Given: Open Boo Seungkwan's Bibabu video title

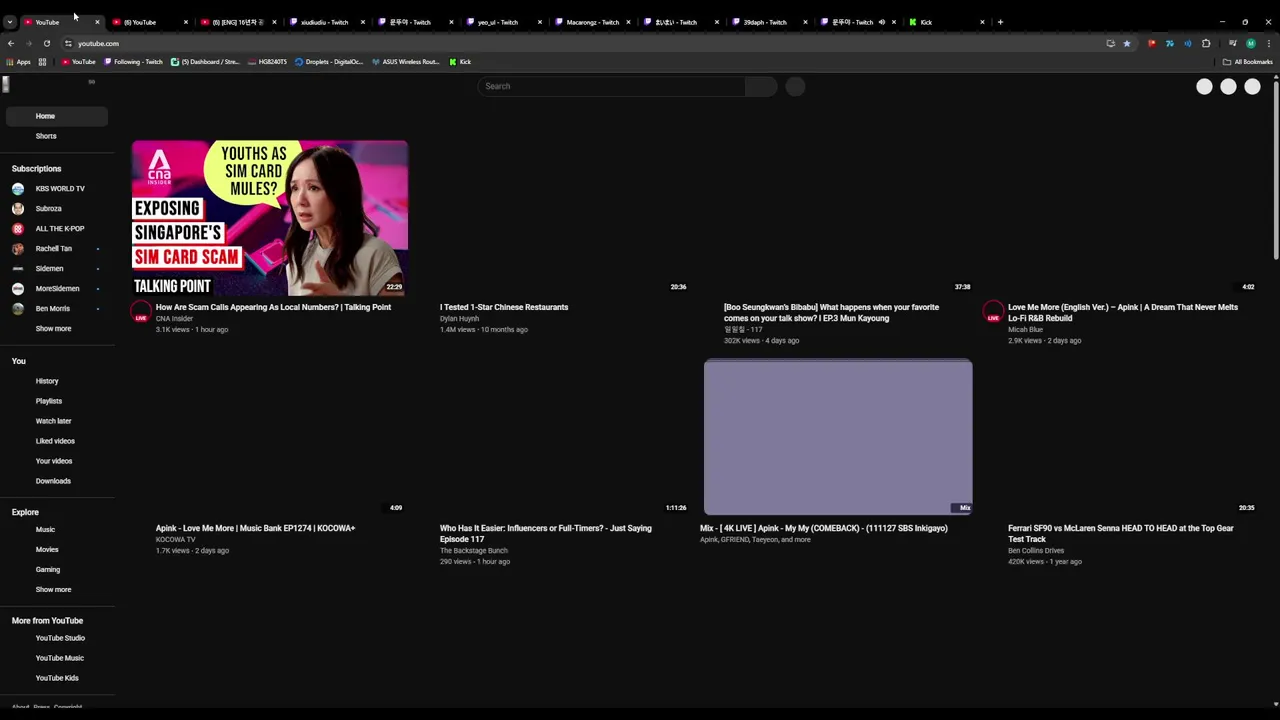Looking at the screenshot, I should (831, 312).
